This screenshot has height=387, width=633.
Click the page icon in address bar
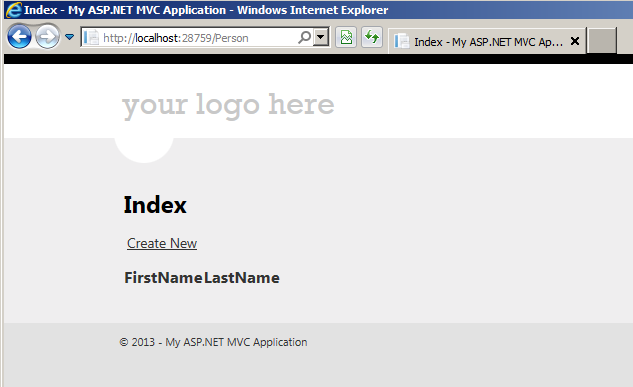(x=91, y=38)
